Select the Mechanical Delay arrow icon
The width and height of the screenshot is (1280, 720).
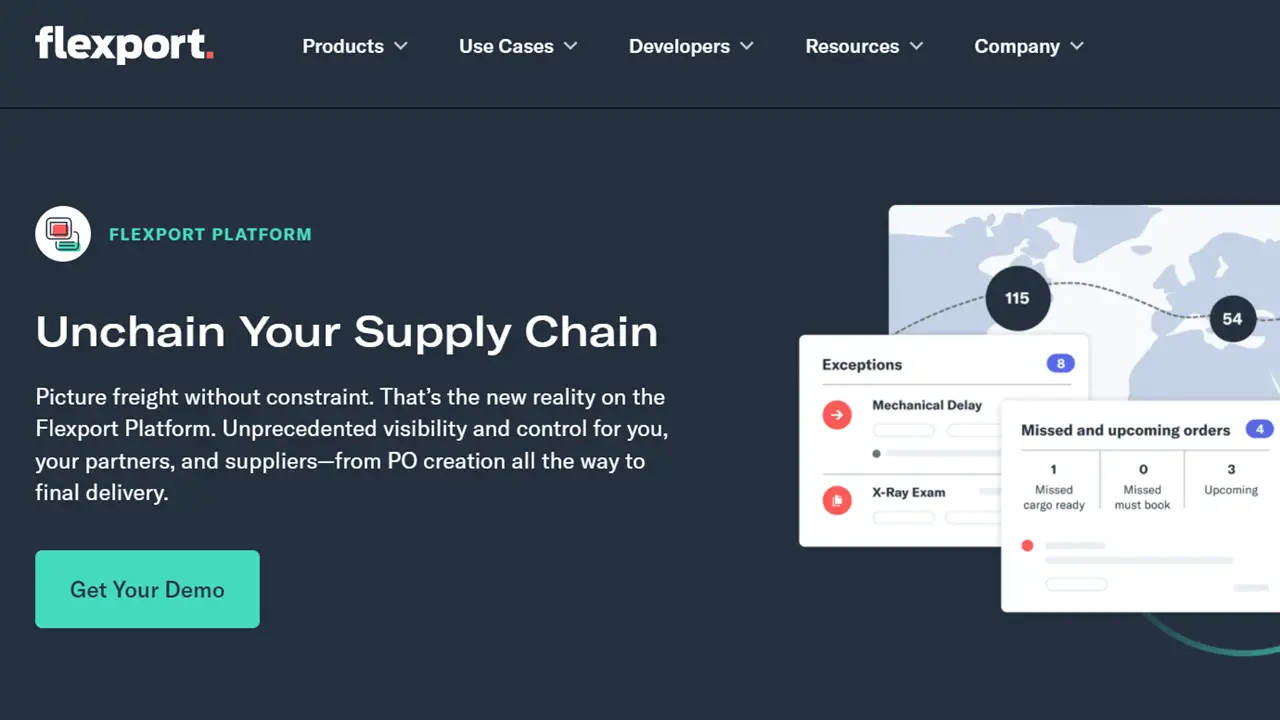837,414
